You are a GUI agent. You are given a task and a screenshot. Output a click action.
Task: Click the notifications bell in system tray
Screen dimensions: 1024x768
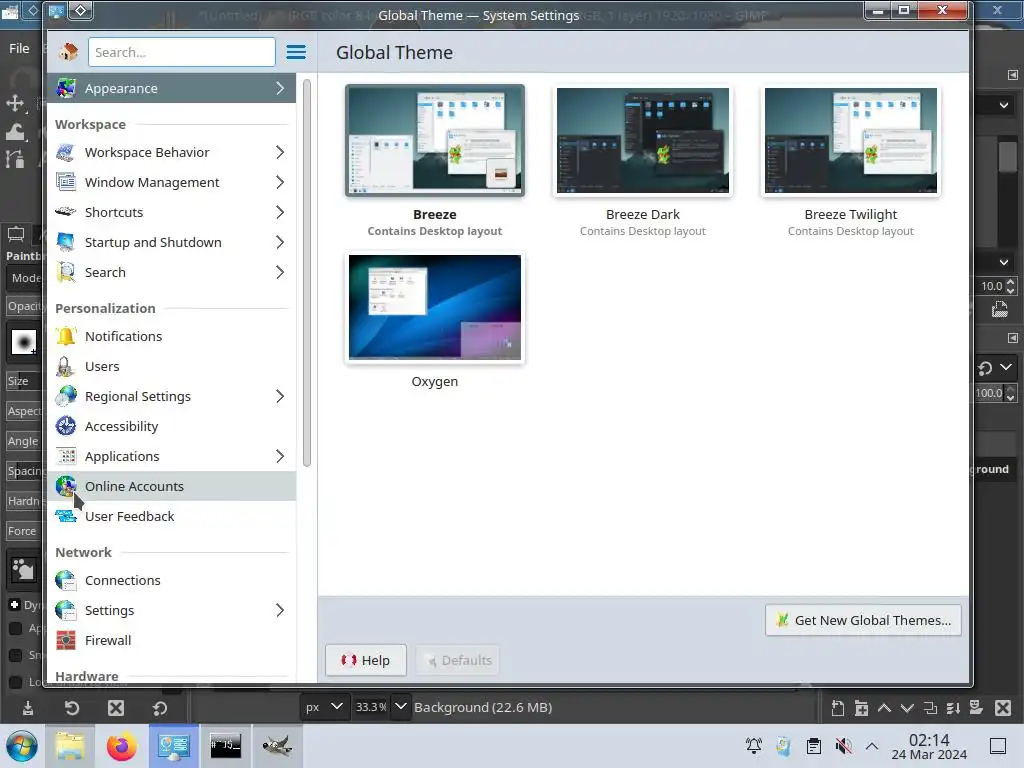(754, 746)
